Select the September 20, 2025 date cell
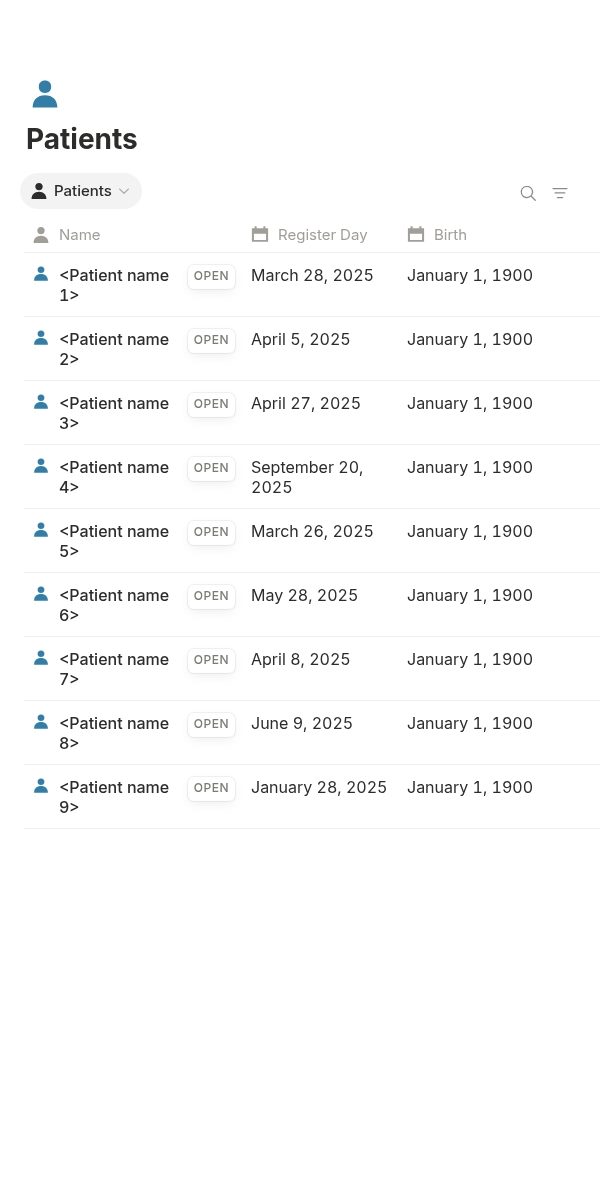The image size is (600, 1200). pos(321,477)
